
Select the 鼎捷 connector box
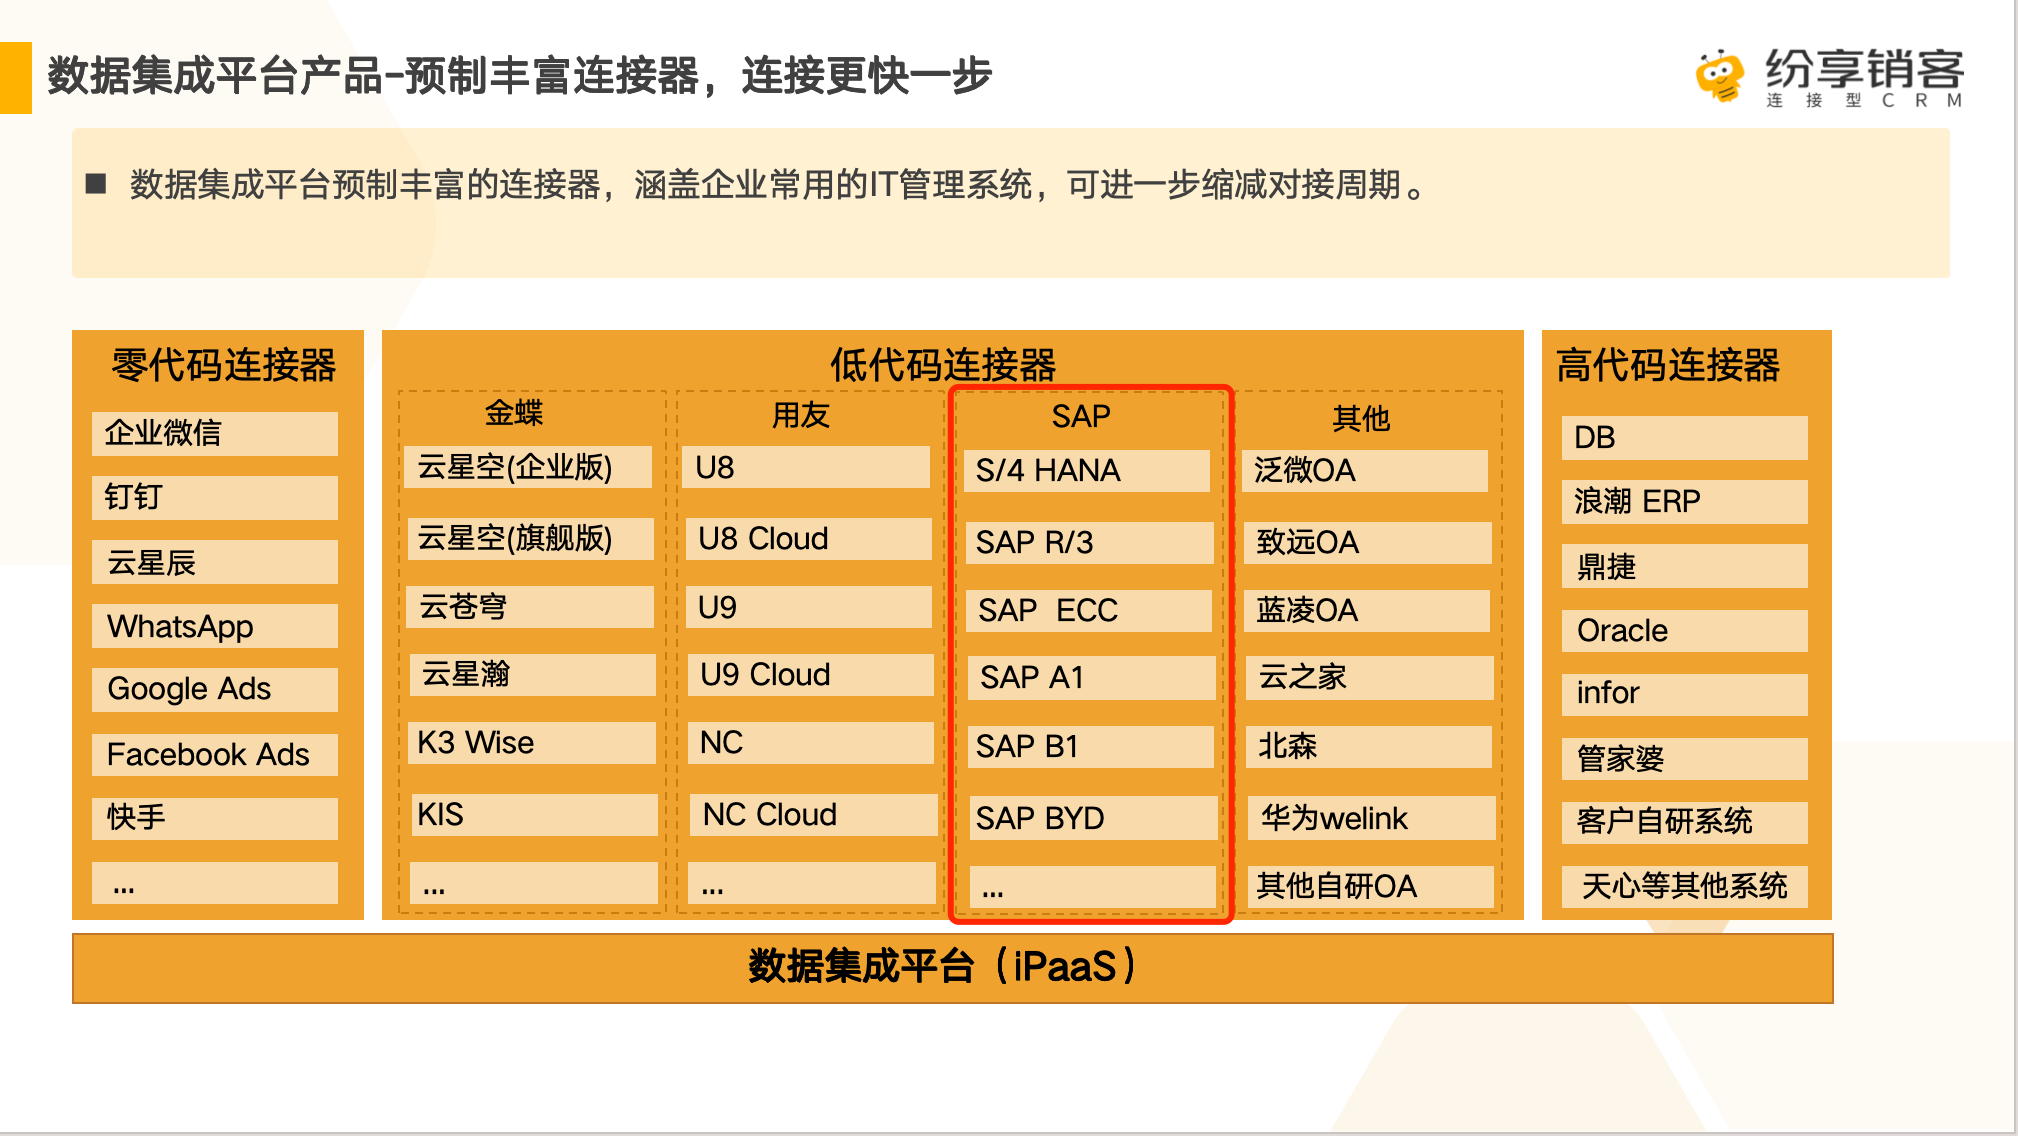[x=1685, y=566]
